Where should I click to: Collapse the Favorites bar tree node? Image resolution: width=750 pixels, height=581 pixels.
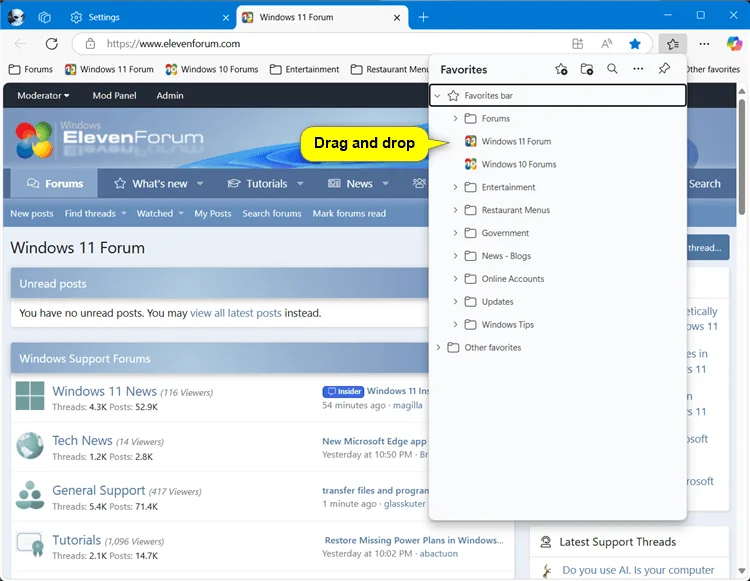click(437, 96)
